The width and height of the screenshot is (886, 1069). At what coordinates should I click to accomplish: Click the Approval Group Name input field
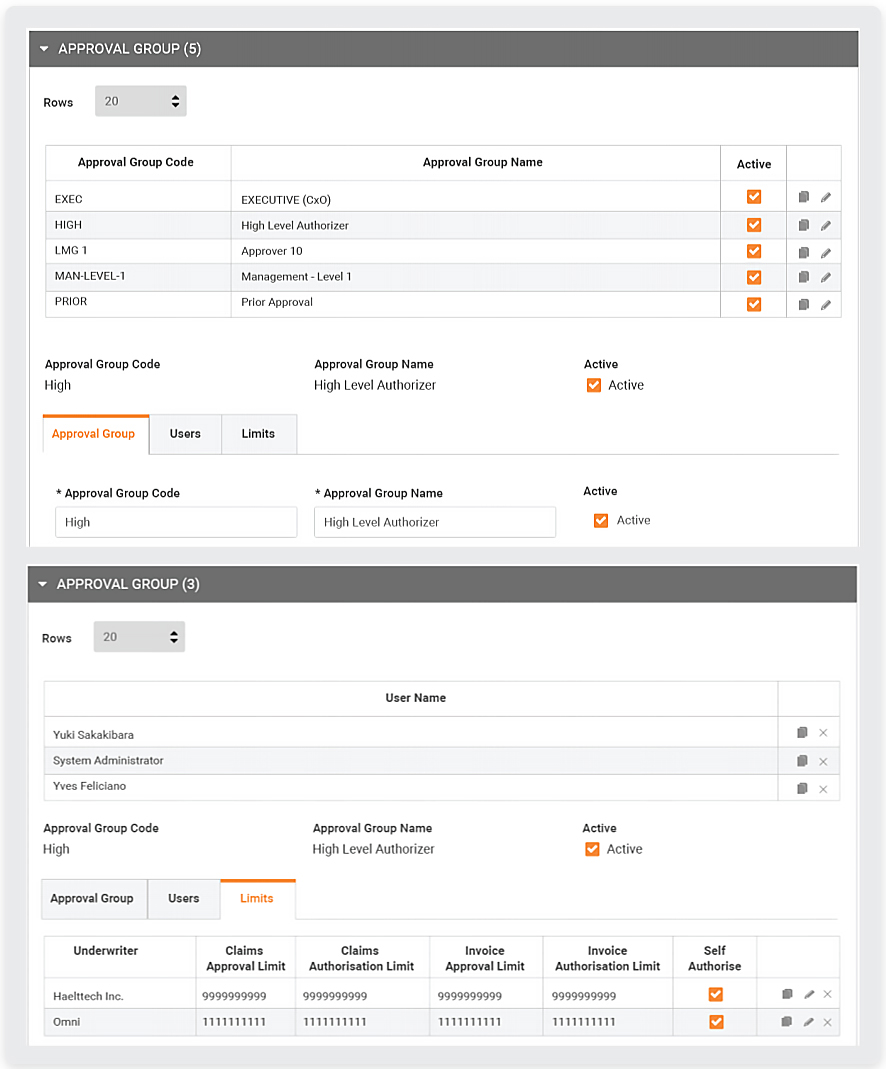434,522
